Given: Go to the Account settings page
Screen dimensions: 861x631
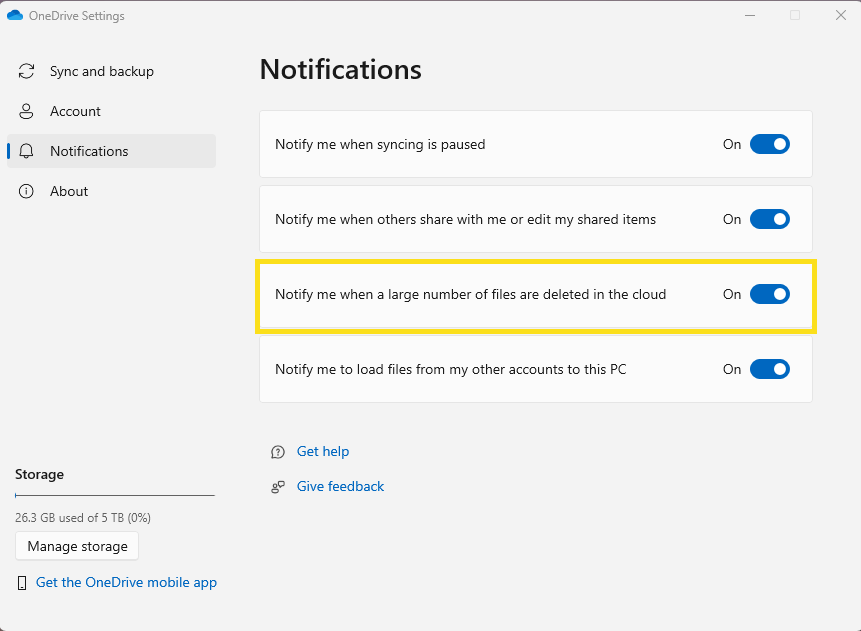Looking at the screenshot, I should coord(111,111).
